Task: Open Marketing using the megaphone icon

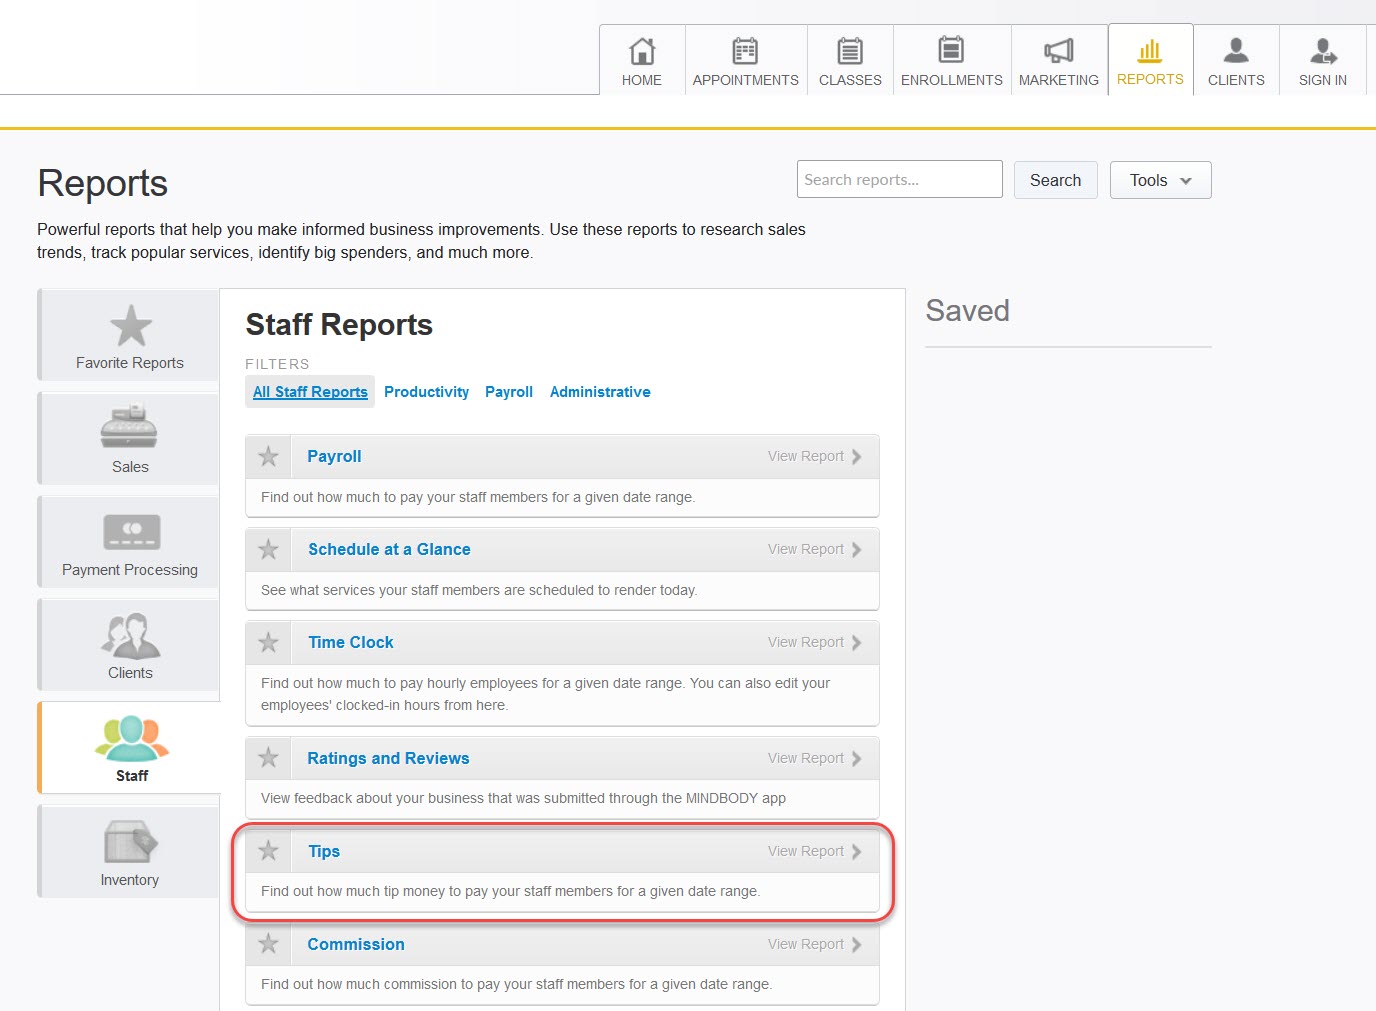Action: click(x=1058, y=48)
